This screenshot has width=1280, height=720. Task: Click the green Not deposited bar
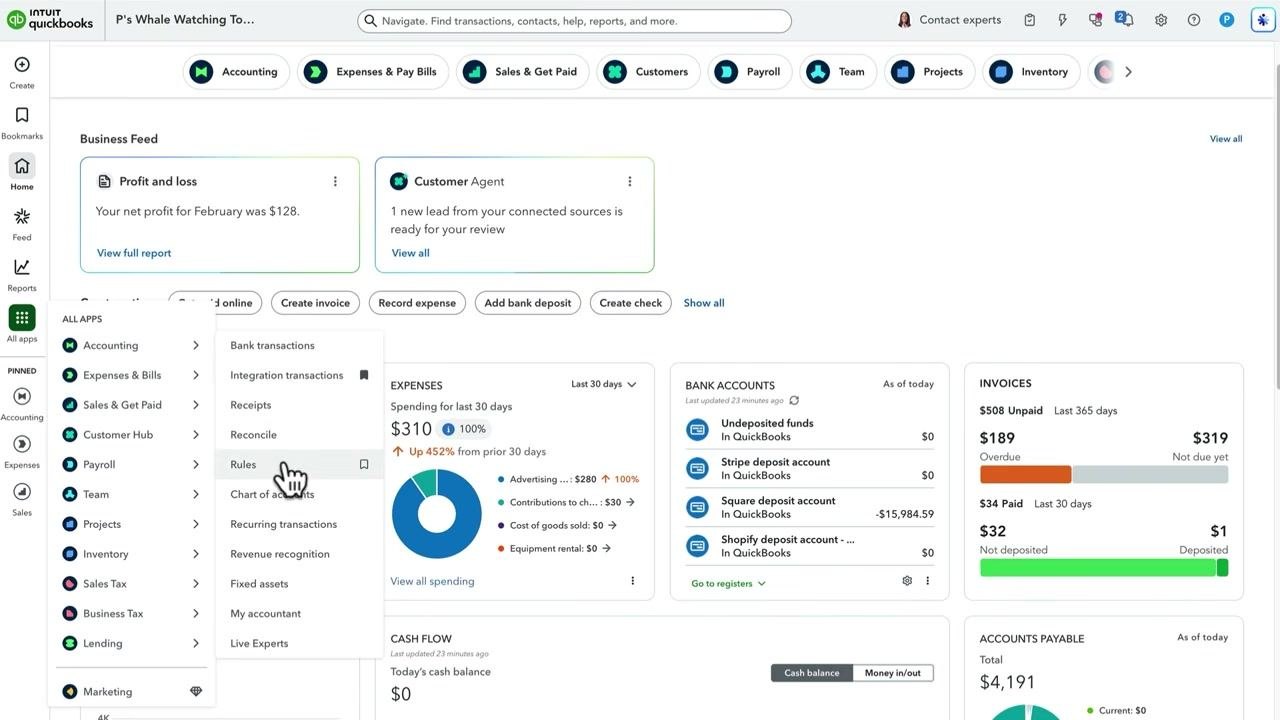(x=1098, y=568)
